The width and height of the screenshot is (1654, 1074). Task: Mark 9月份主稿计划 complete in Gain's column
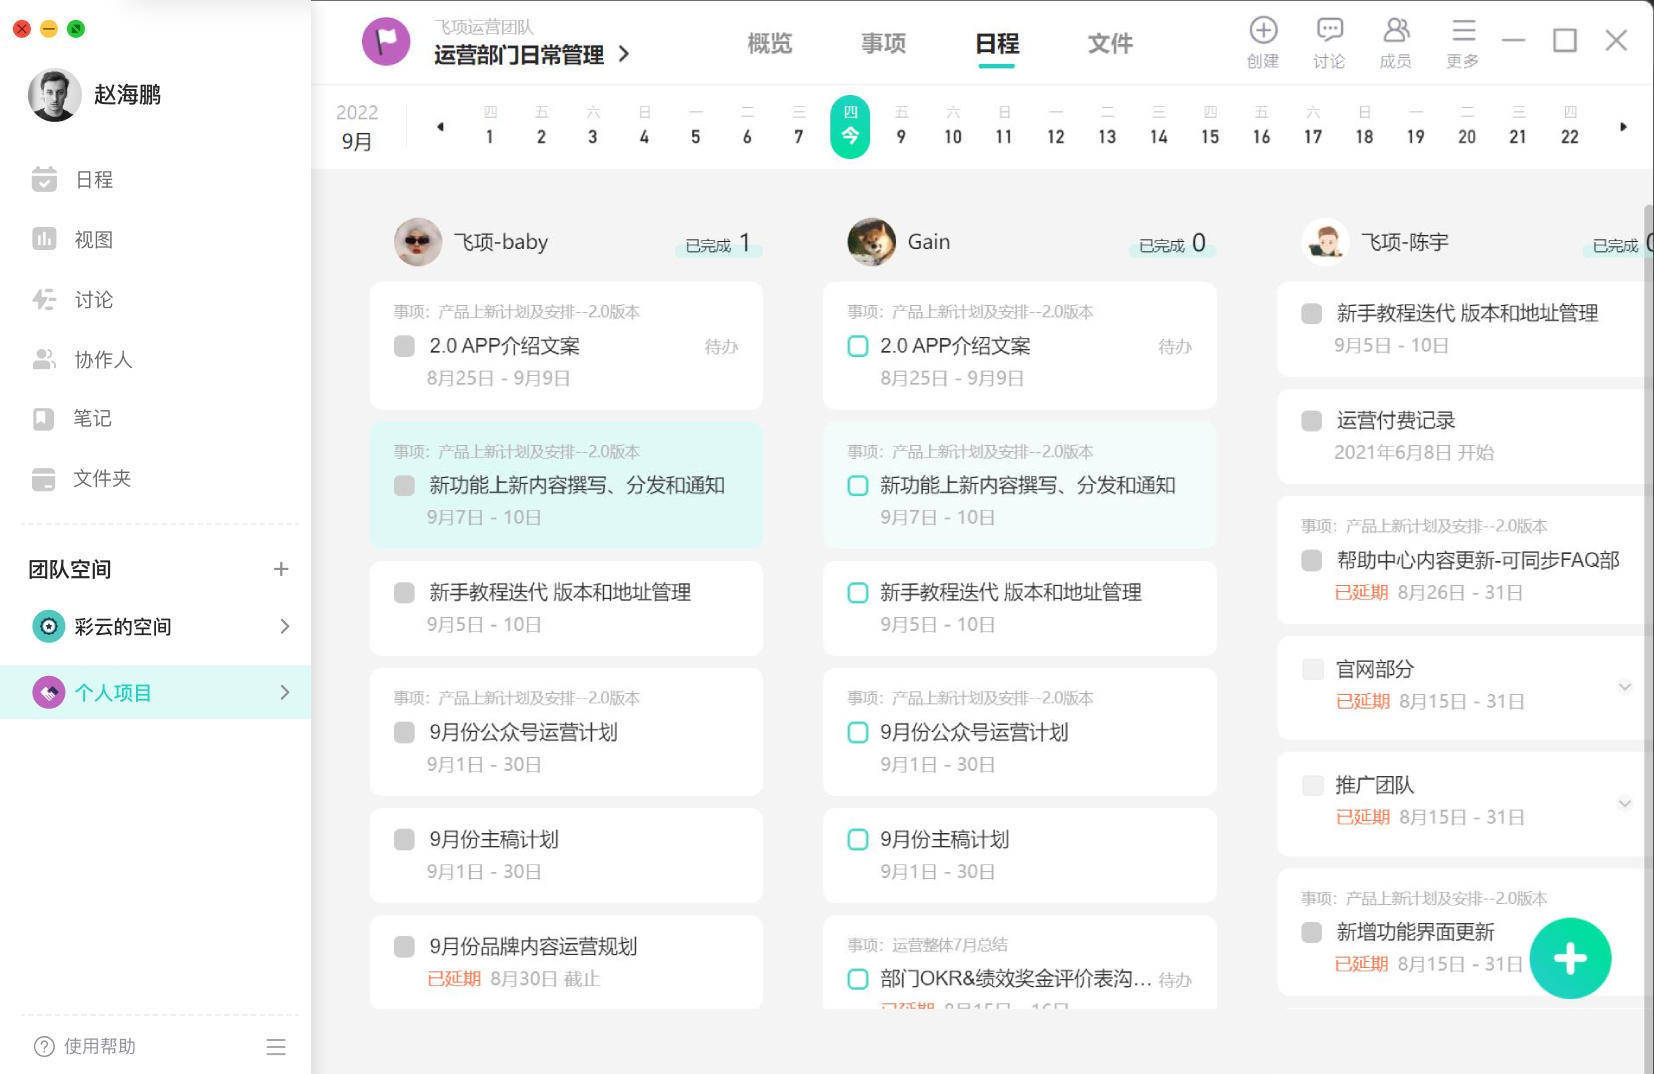click(858, 840)
